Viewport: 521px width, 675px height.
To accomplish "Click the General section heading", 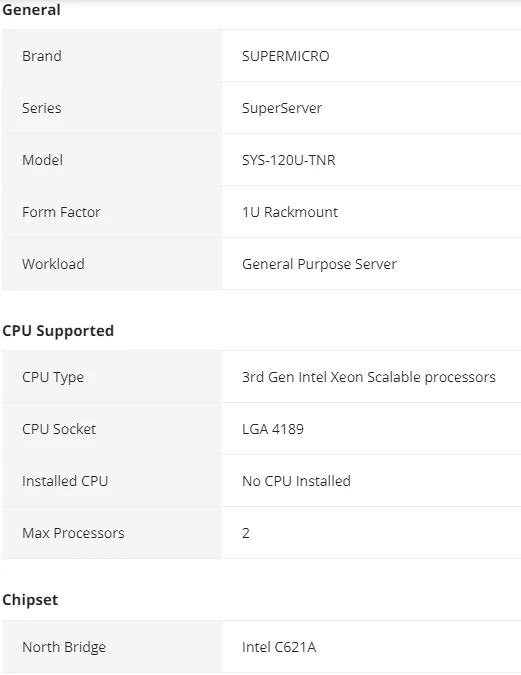I will click(x=31, y=9).
